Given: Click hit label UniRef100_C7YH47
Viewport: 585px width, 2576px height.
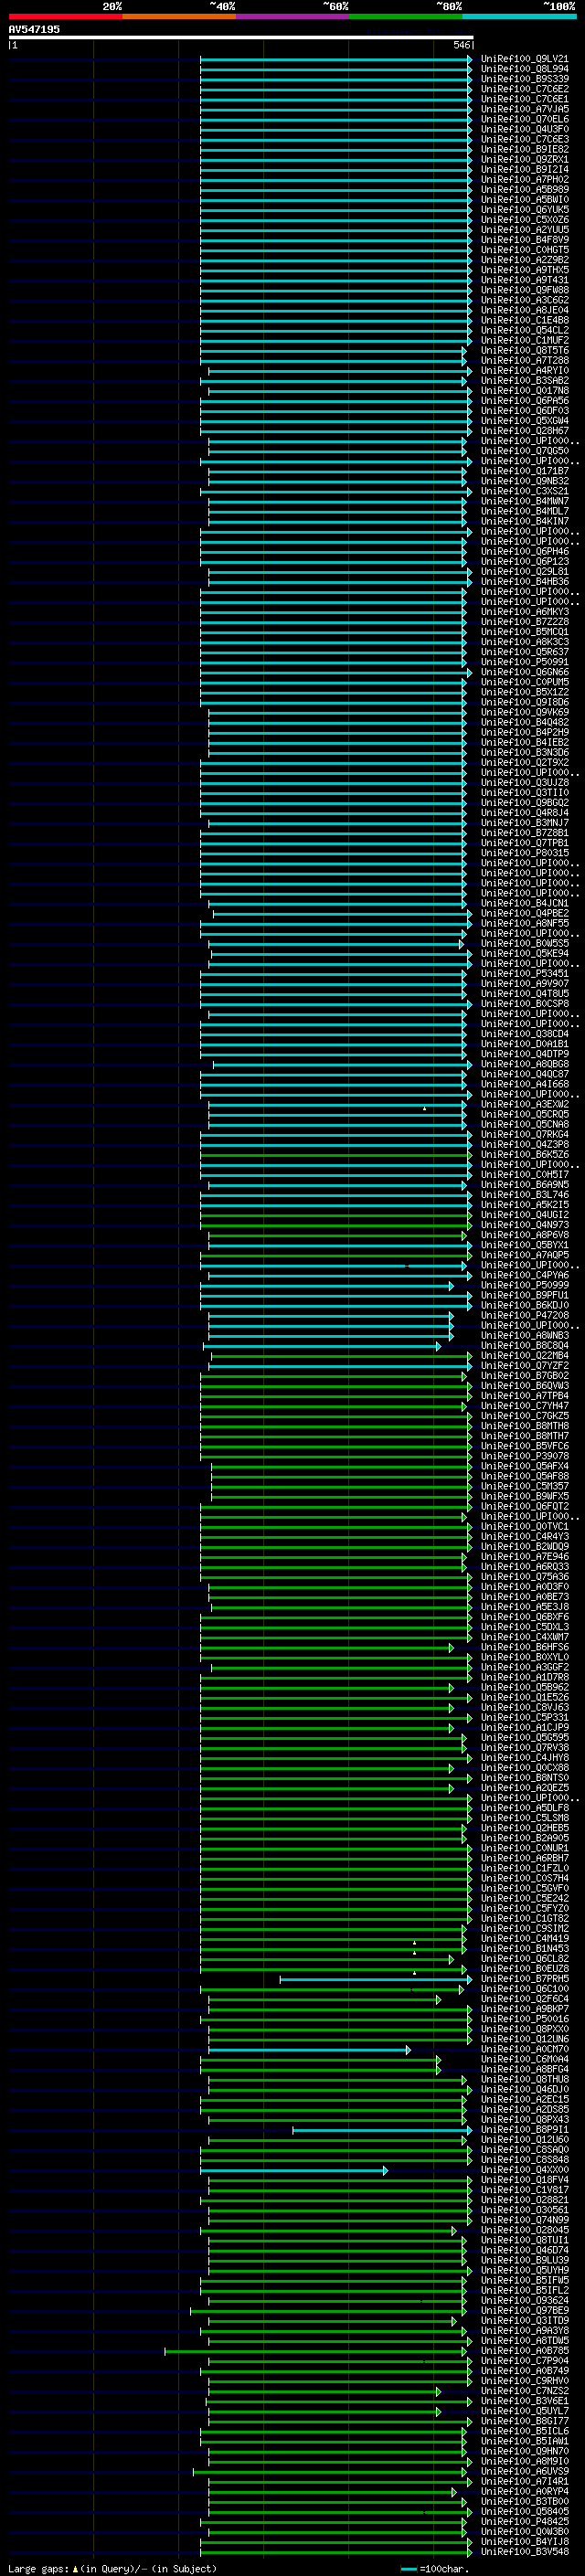Looking at the screenshot, I should tap(524, 1406).
